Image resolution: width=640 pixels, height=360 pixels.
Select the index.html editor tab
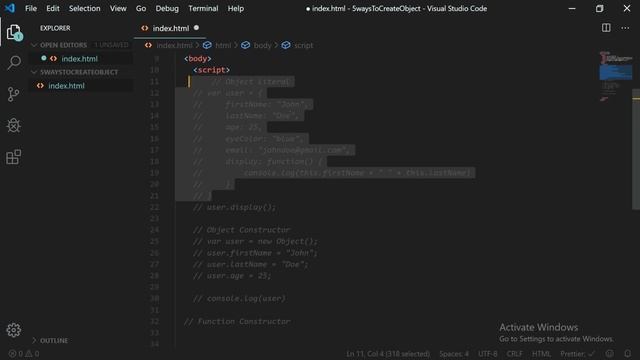[x=170, y=28]
